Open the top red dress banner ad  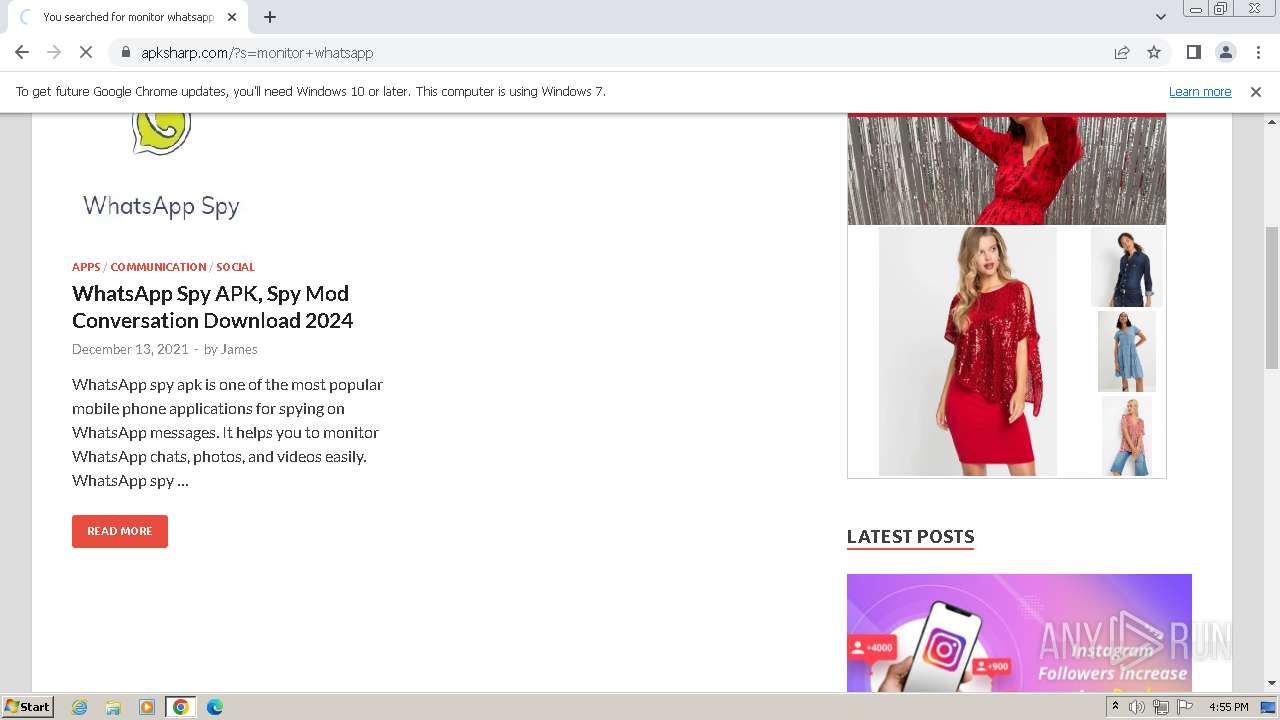pyautogui.click(x=1007, y=169)
